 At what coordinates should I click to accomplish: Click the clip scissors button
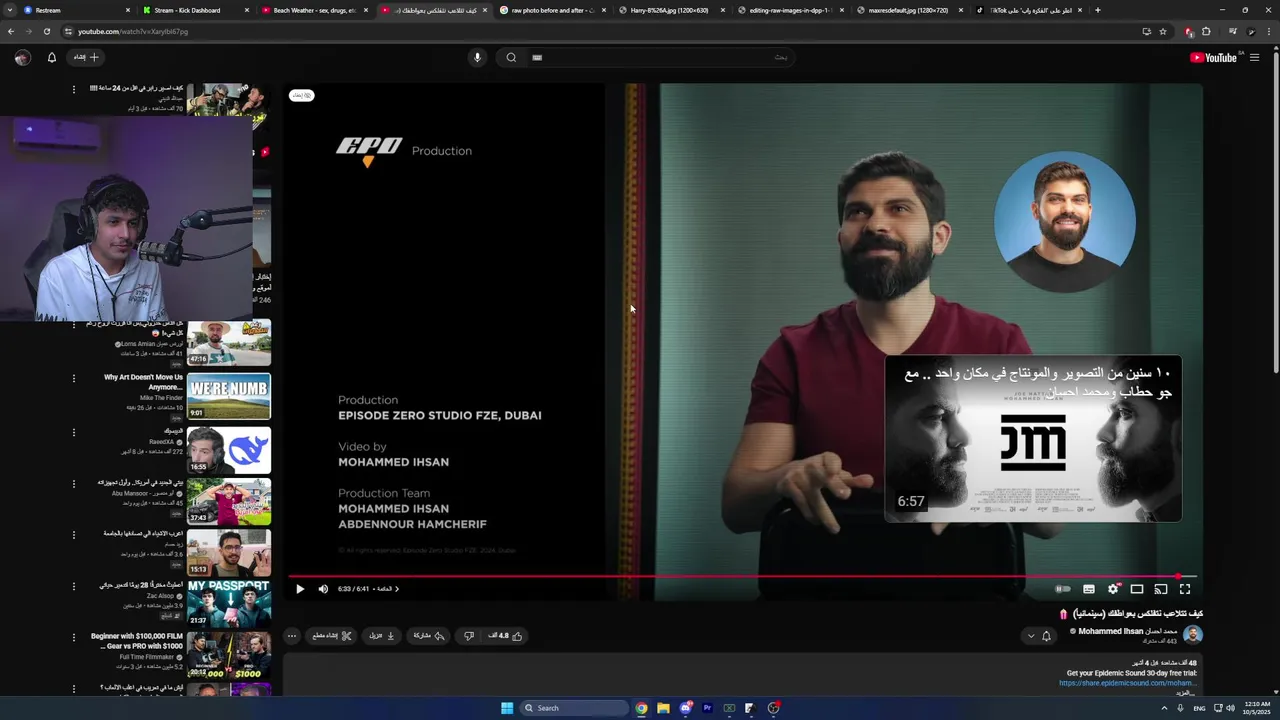(x=332, y=636)
